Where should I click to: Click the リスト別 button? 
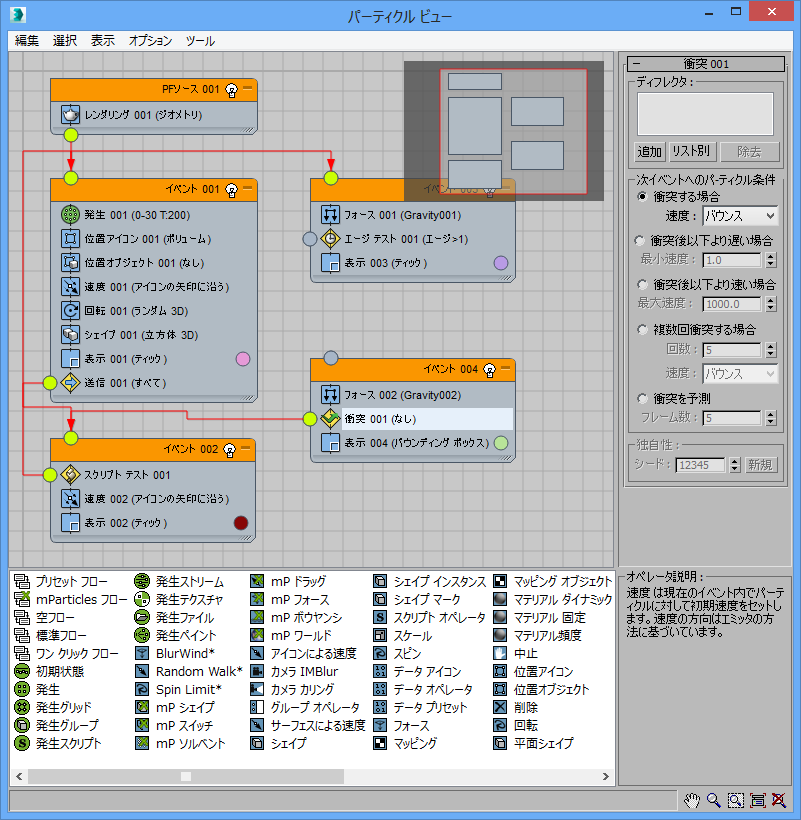click(x=692, y=152)
